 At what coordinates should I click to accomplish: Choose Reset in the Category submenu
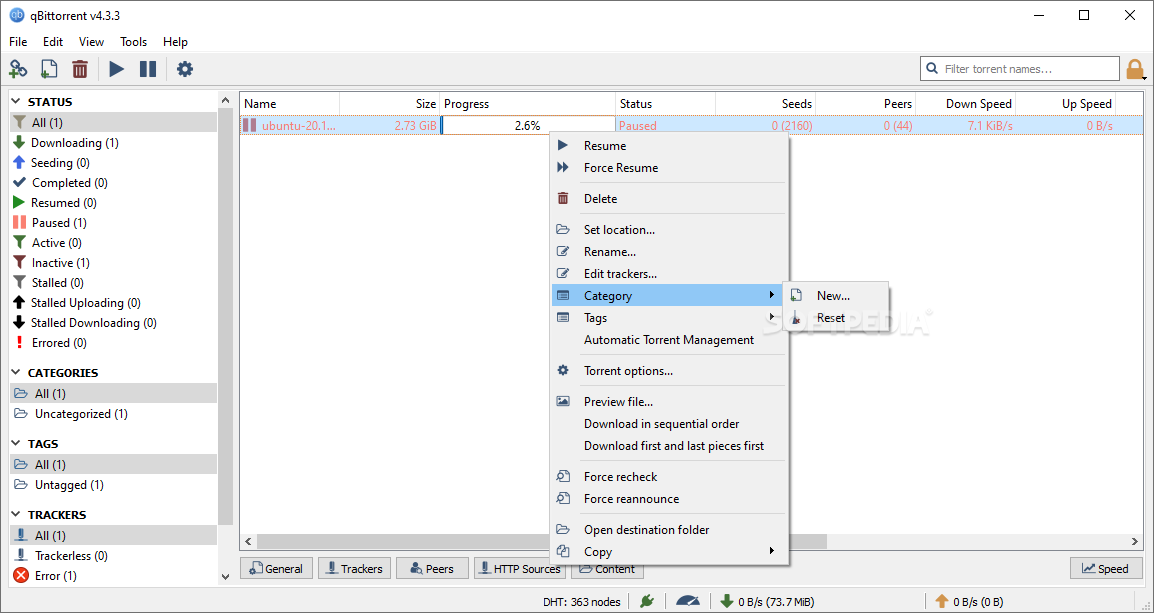[x=837, y=318]
